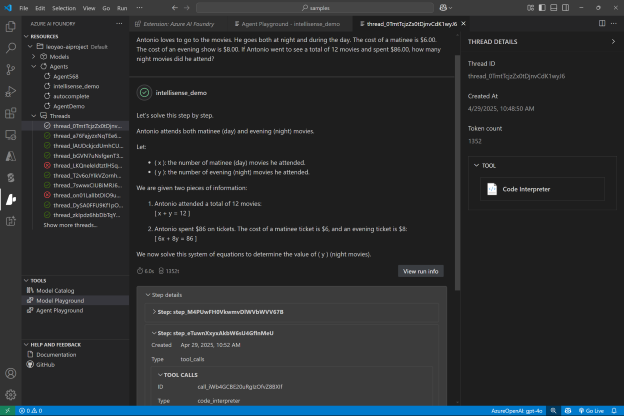The width and height of the screenshot is (624, 416).
Task: Open the Manage gear settings icon
Action: [x=9, y=393]
